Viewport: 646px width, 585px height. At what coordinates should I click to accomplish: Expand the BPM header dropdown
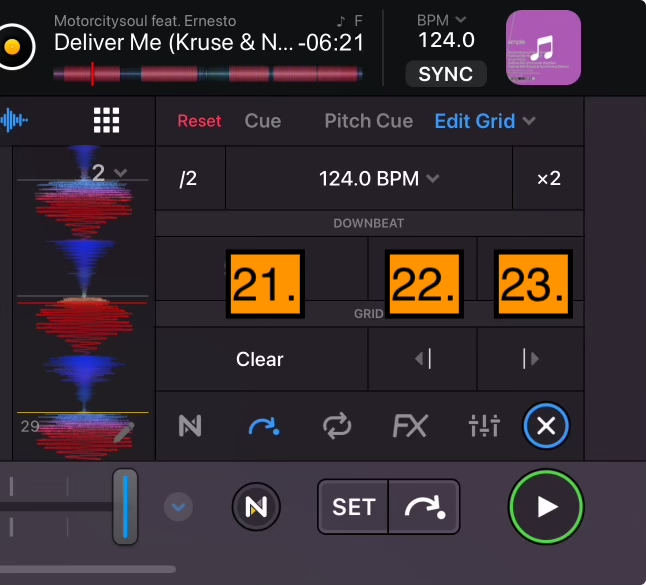click(x=461, y=19)
